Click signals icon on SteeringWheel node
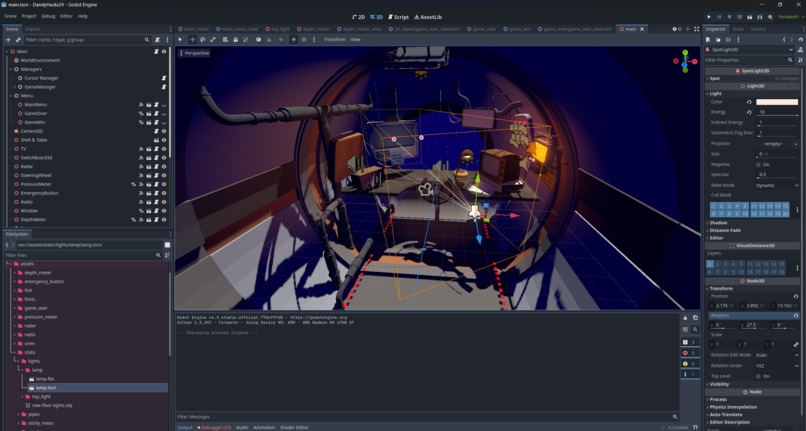 coord(141,175)
